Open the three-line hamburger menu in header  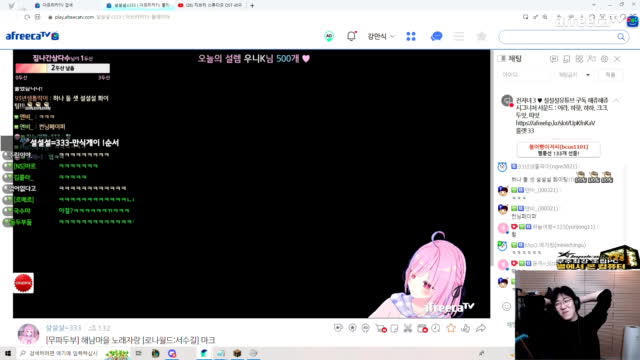click(459, 36)
